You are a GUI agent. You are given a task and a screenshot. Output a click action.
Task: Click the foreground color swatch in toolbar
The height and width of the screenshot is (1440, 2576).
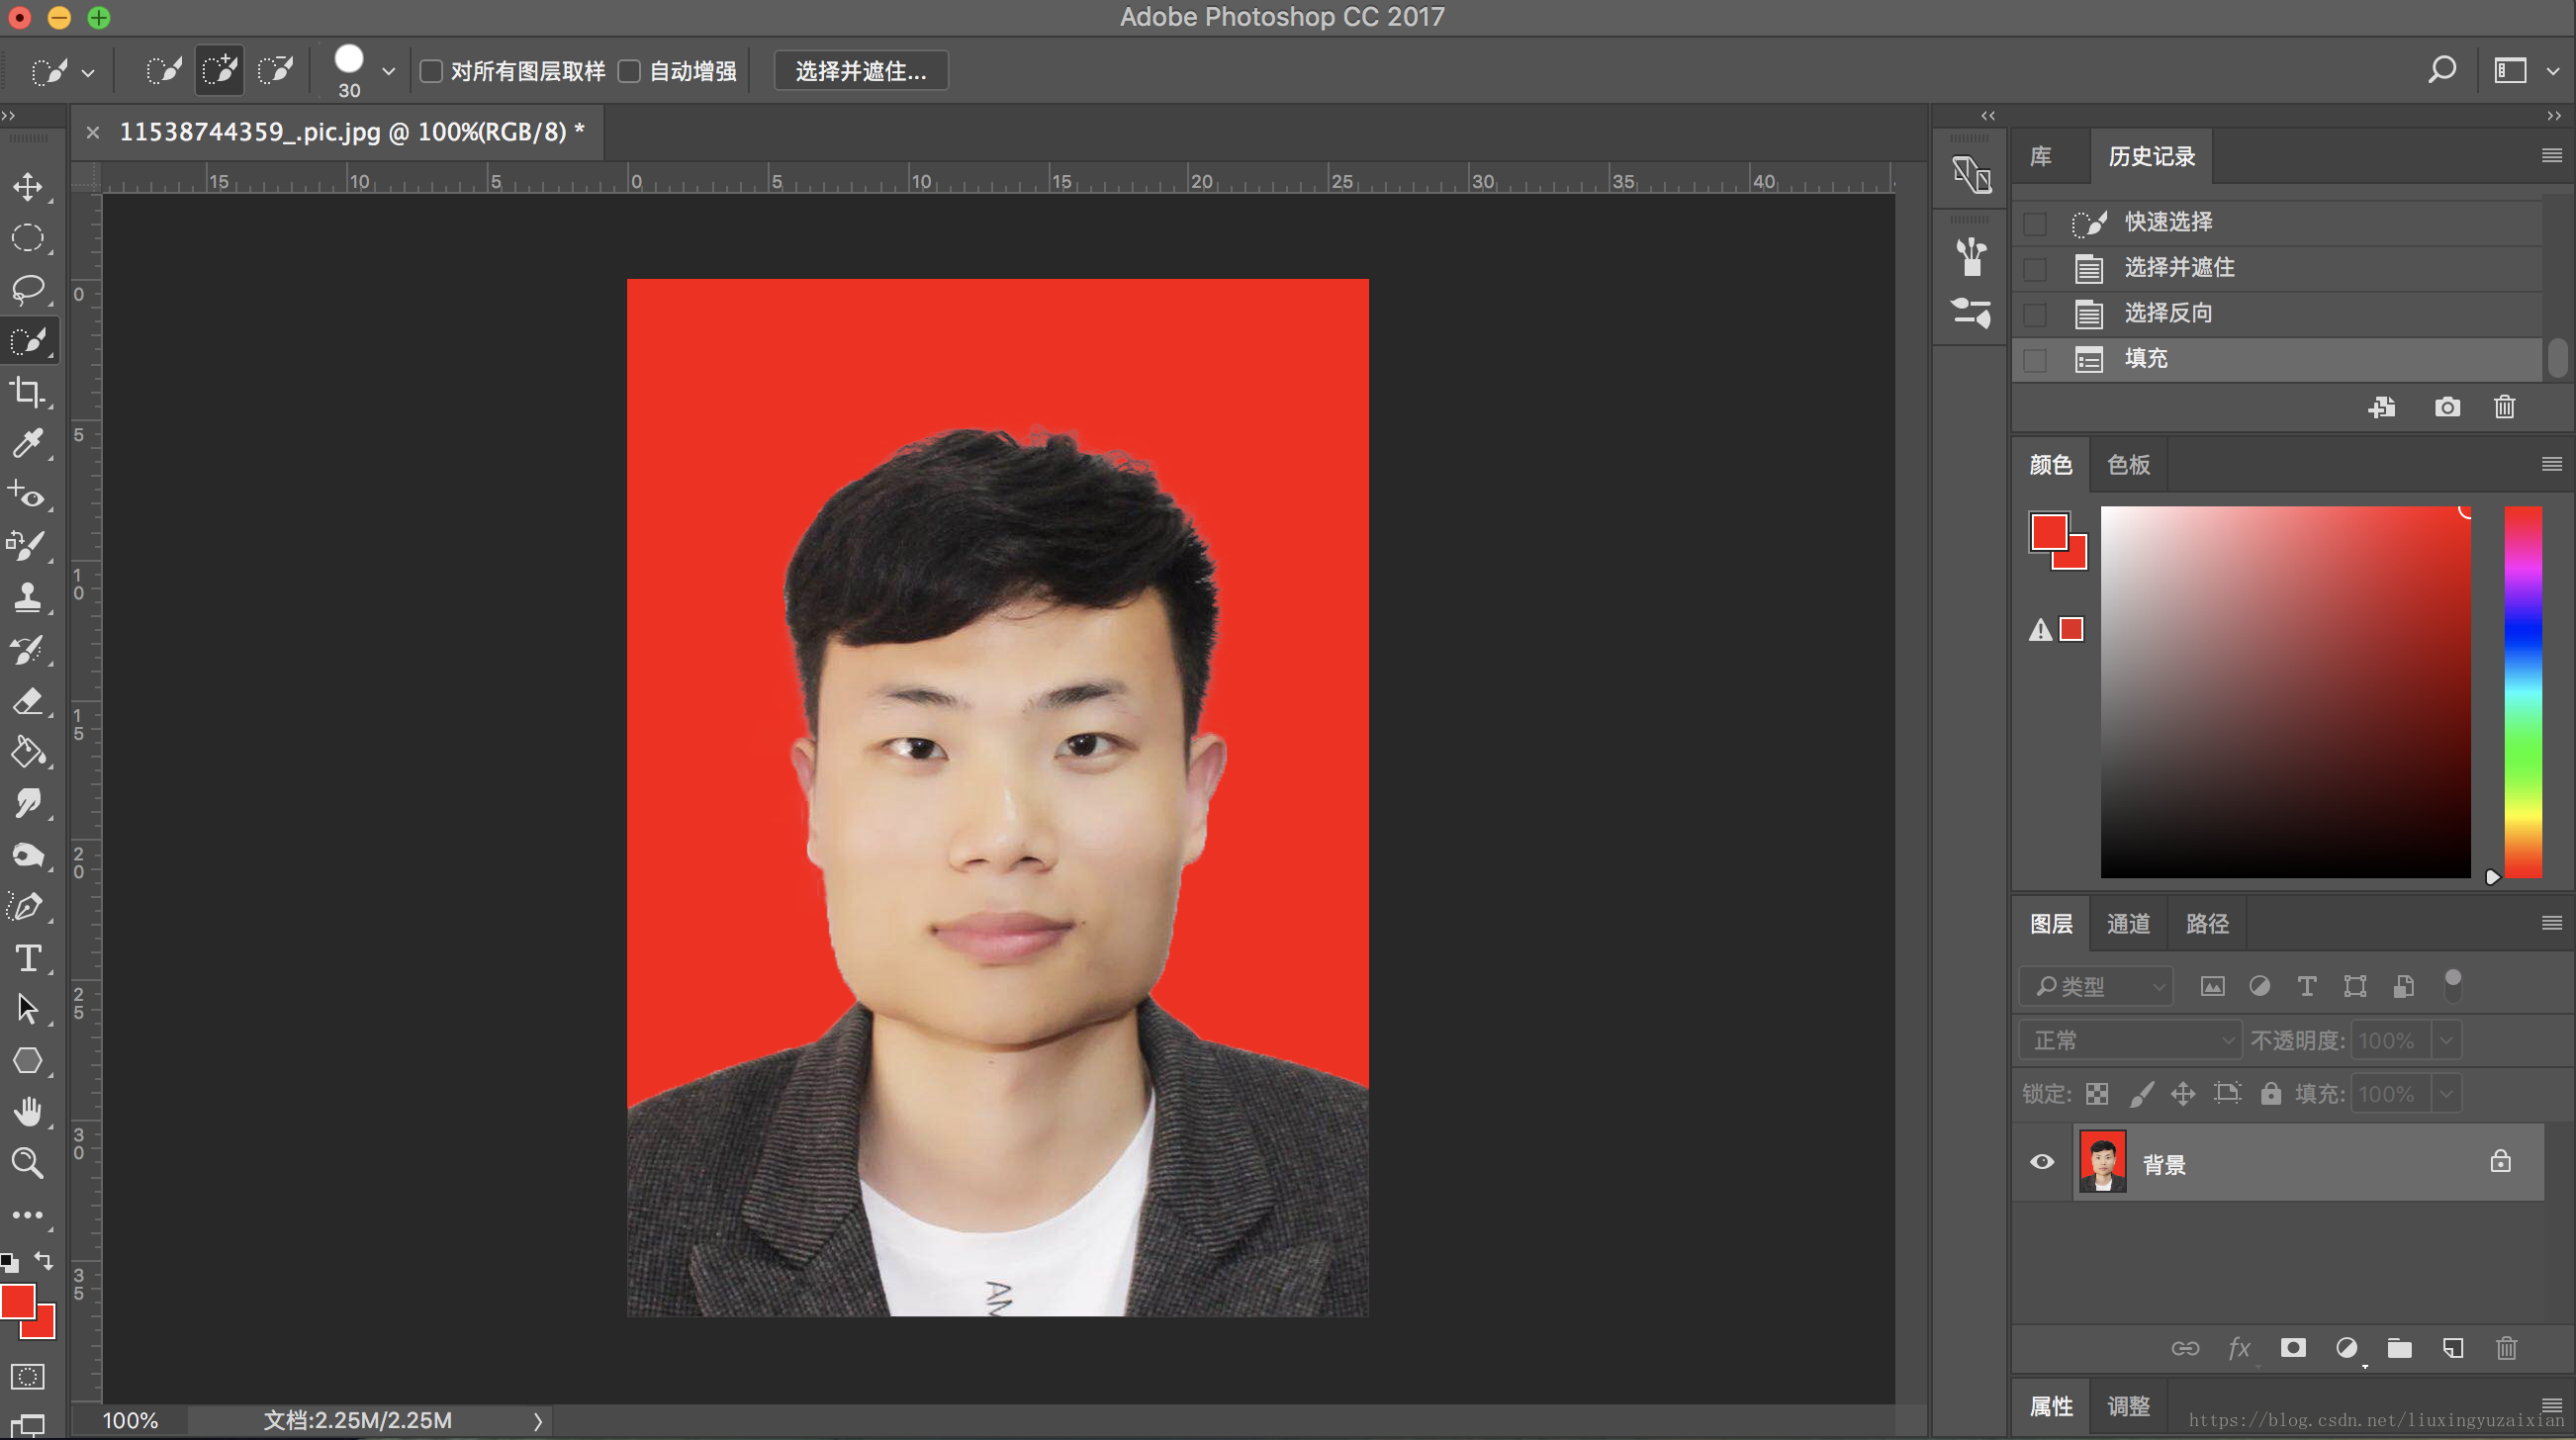17,1302
